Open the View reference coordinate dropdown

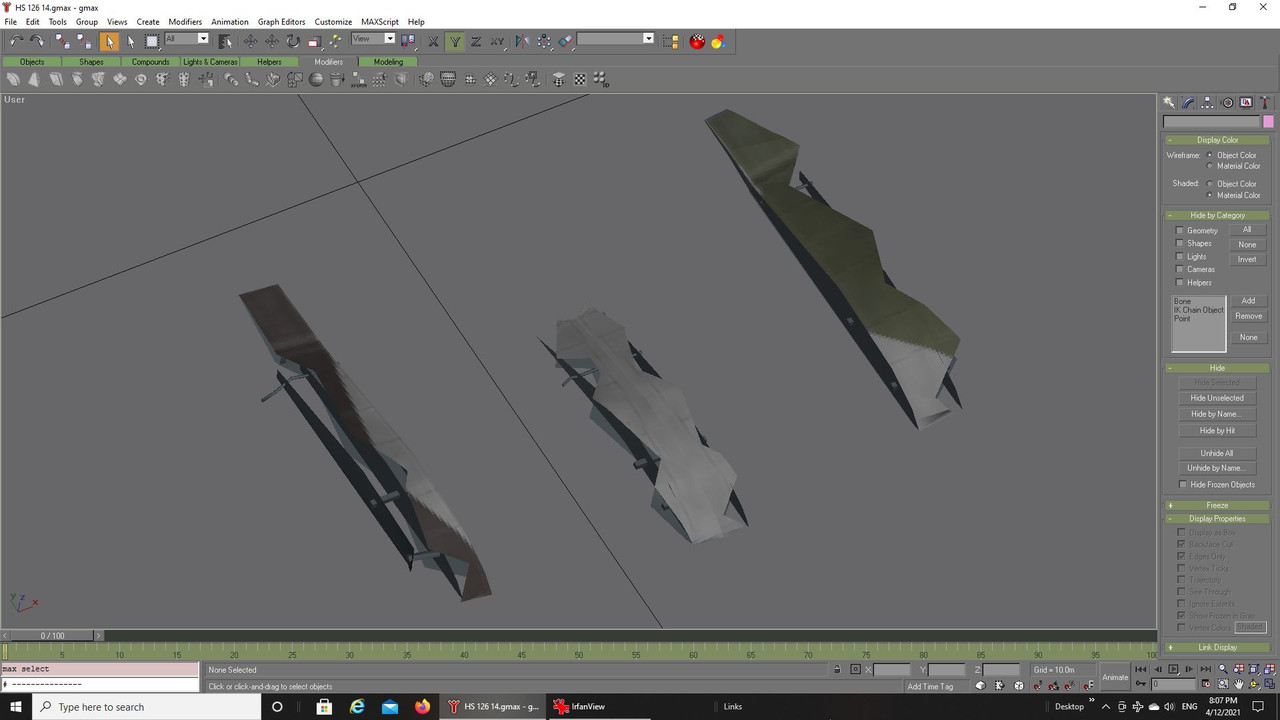point(389,39)
